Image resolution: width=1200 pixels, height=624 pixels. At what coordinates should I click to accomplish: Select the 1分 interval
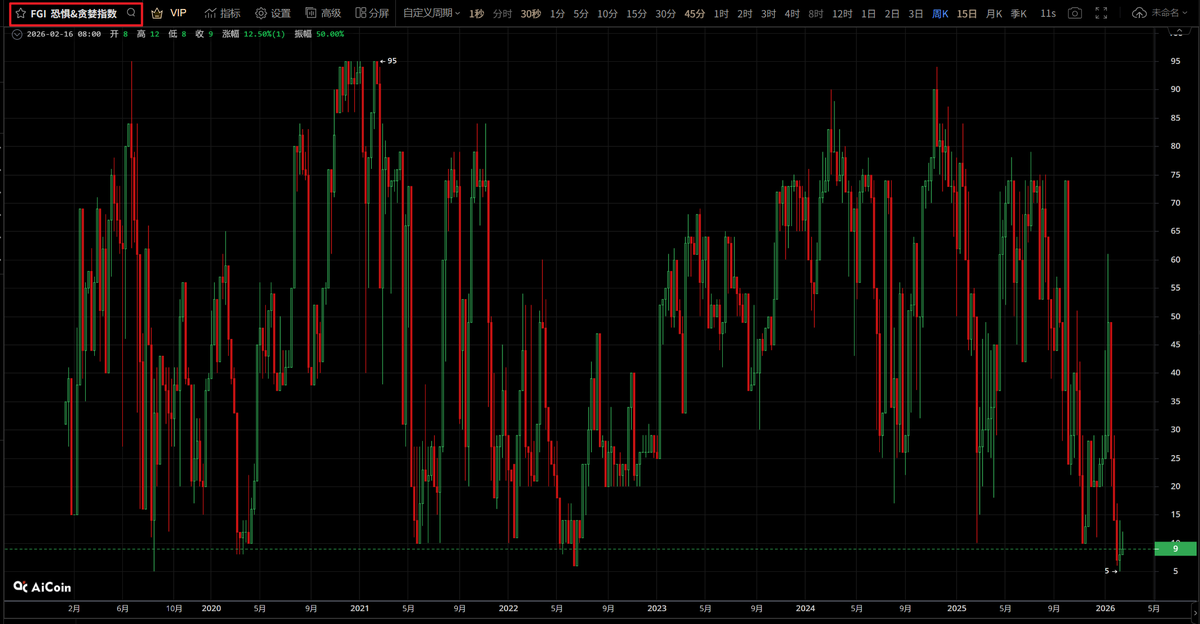(557, 13)
